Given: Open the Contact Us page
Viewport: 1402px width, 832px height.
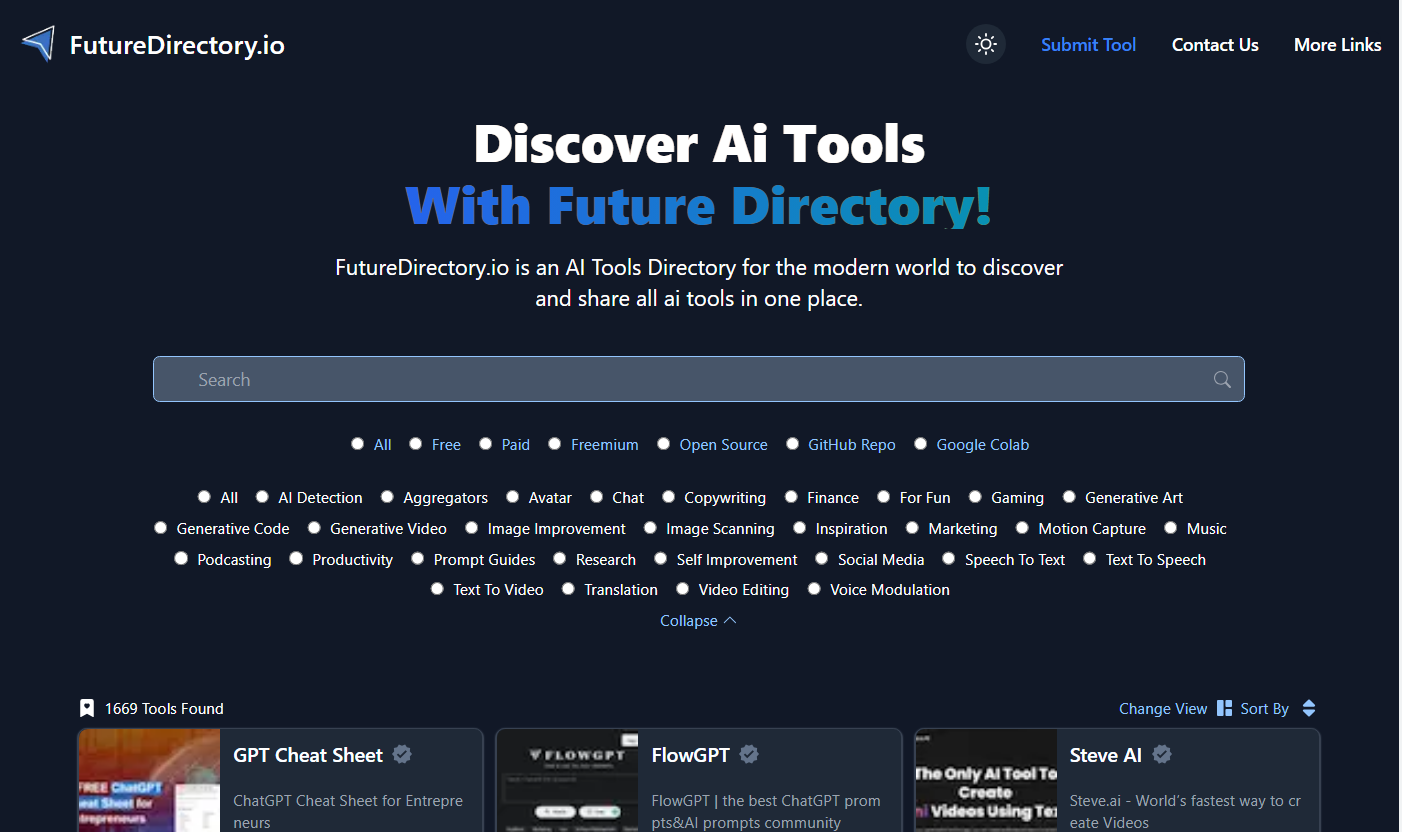Looking at the screenshot, I should pos(1215,45).
